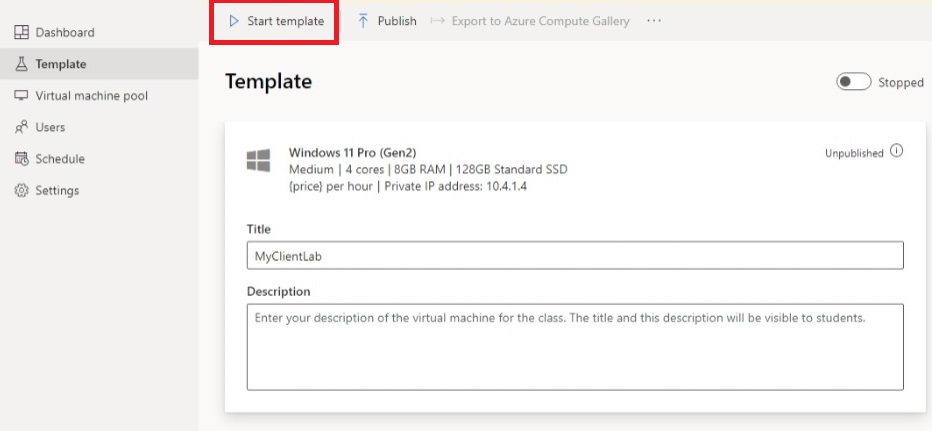
Task: Click the Start template play icon
Action: click(234, 21)
